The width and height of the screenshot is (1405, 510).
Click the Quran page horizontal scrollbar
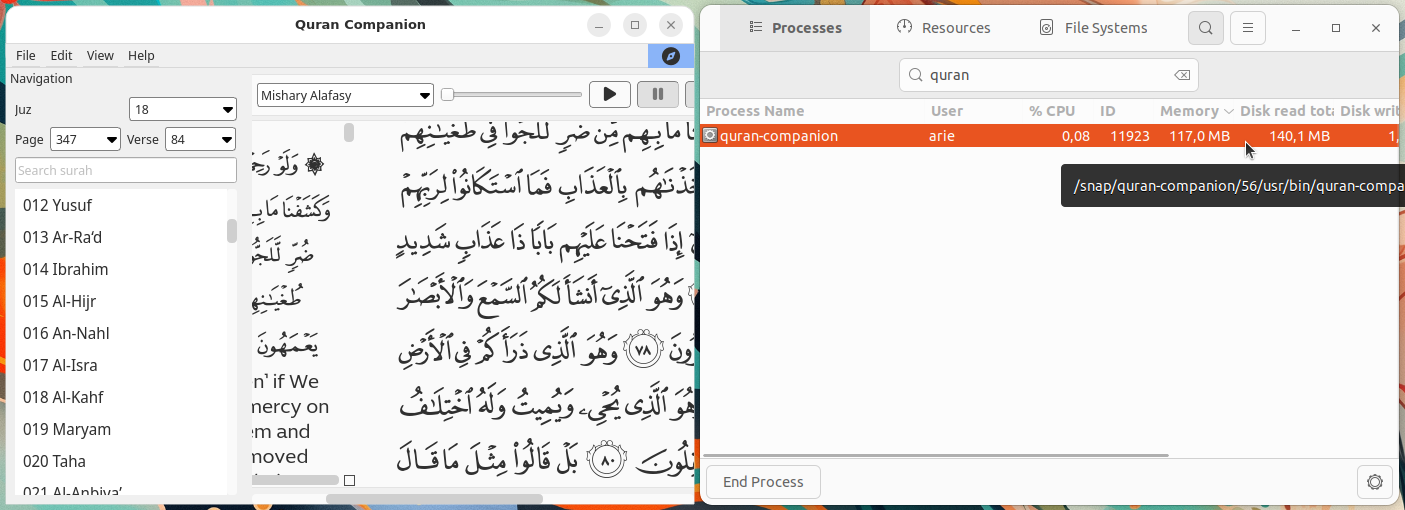click(x=434, y=498)
